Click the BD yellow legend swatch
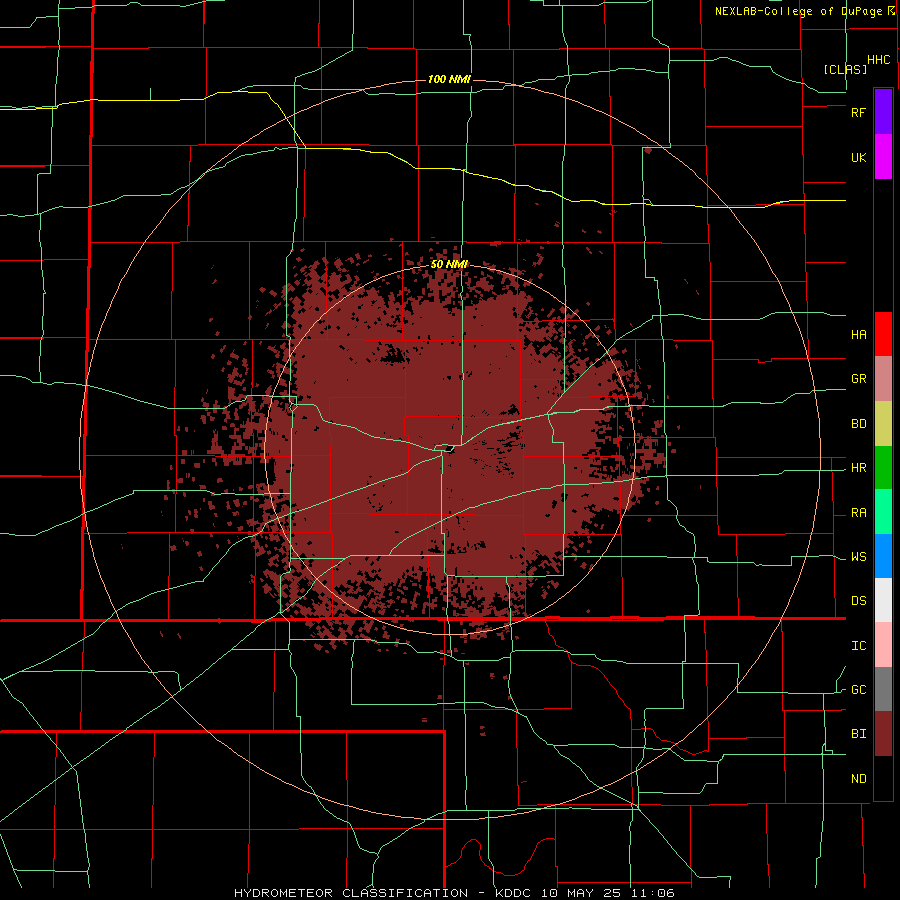This screenshot has height=900, width=900. tap(883, 424)
